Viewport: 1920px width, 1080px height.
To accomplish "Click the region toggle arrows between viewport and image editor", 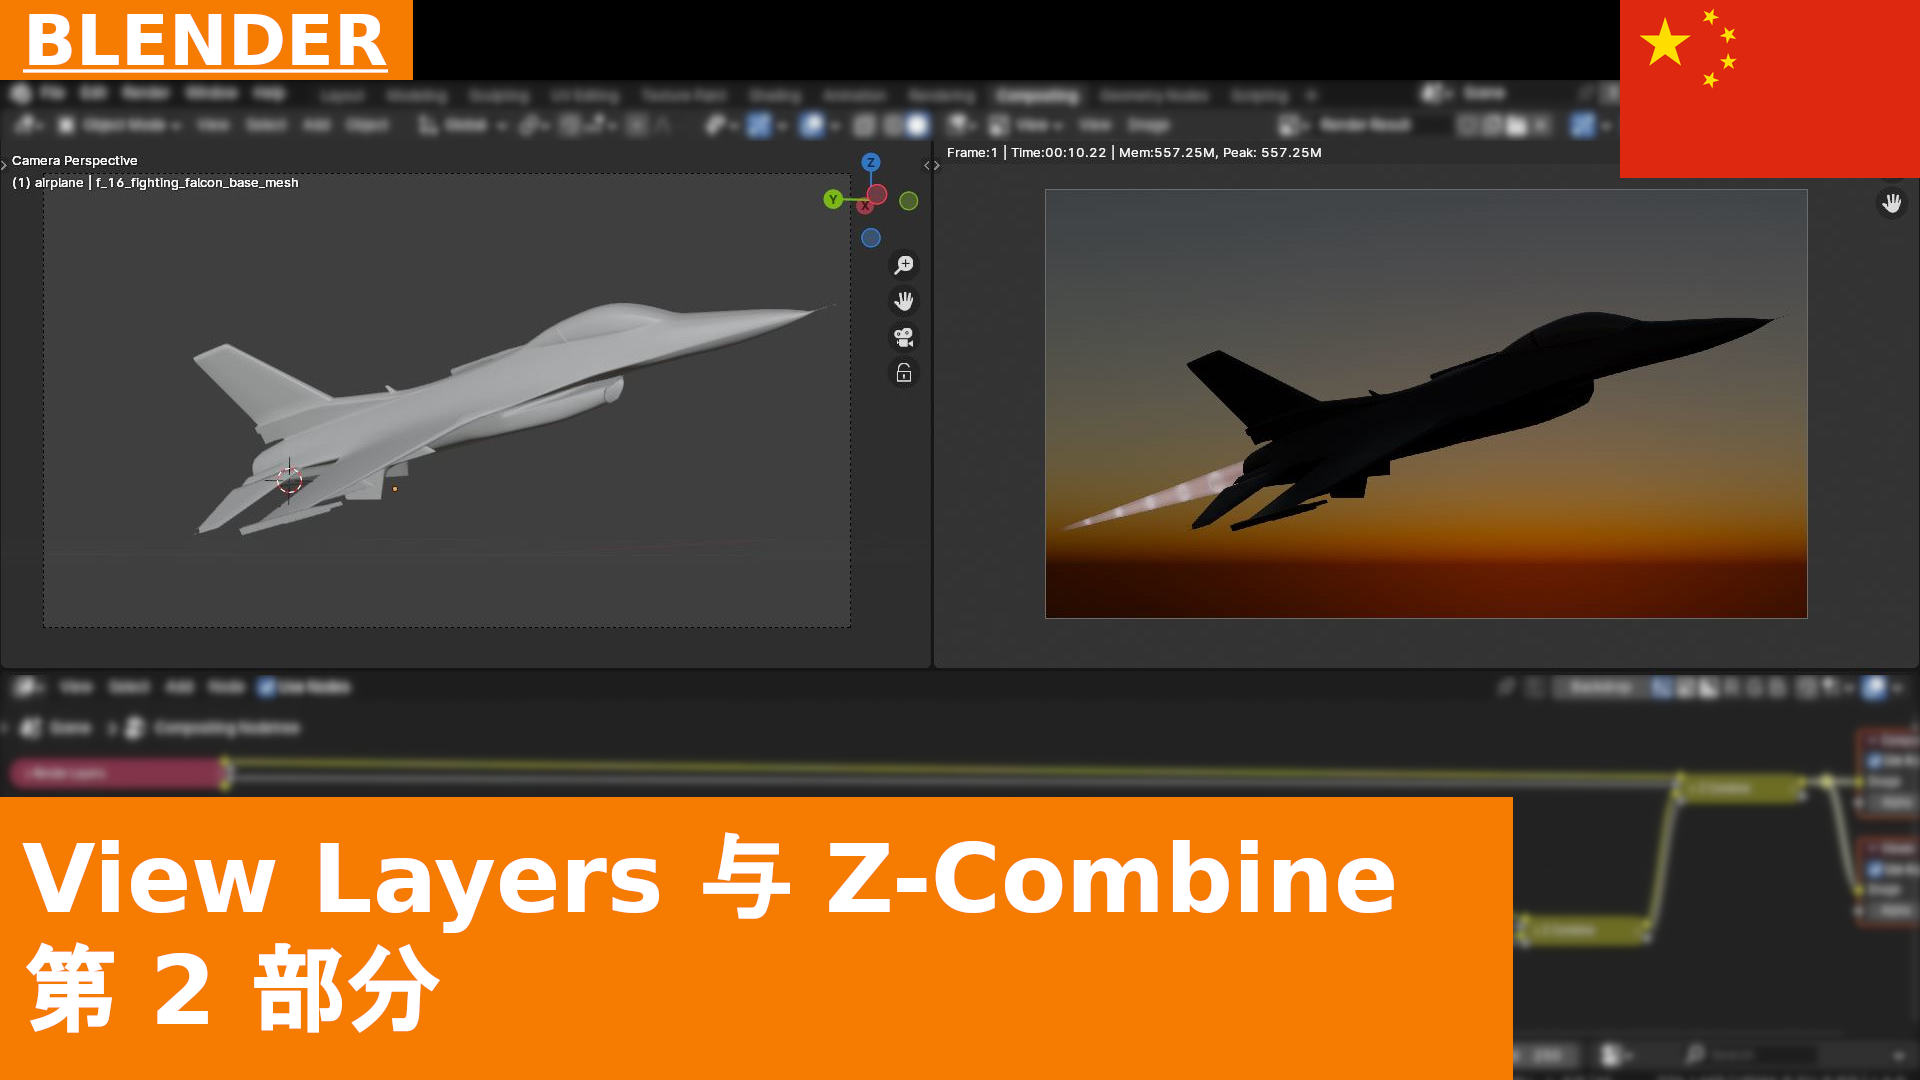I will point(932,165).
